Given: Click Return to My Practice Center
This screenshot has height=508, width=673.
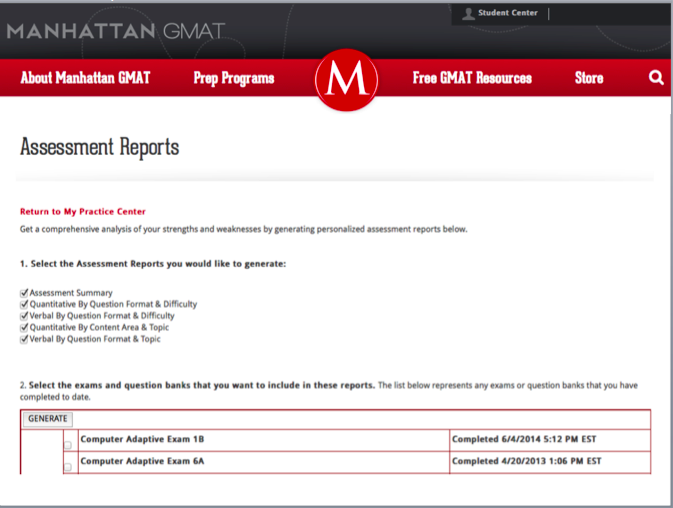Looking at the screenshot, I should click(x=83, y=212).
